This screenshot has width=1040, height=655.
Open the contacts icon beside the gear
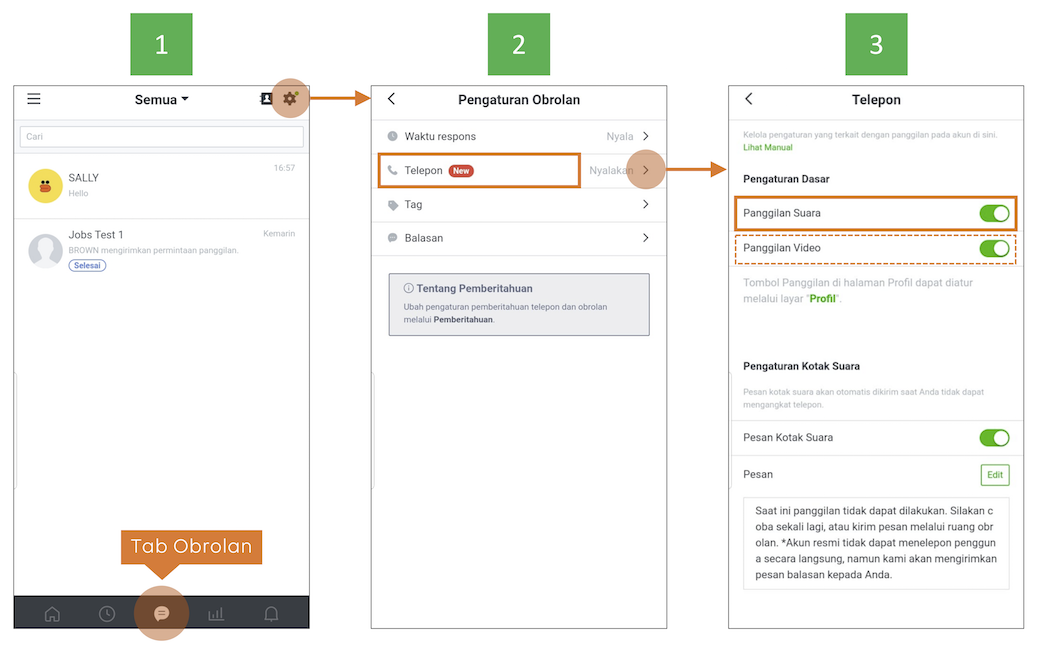[x=266, y=99]
